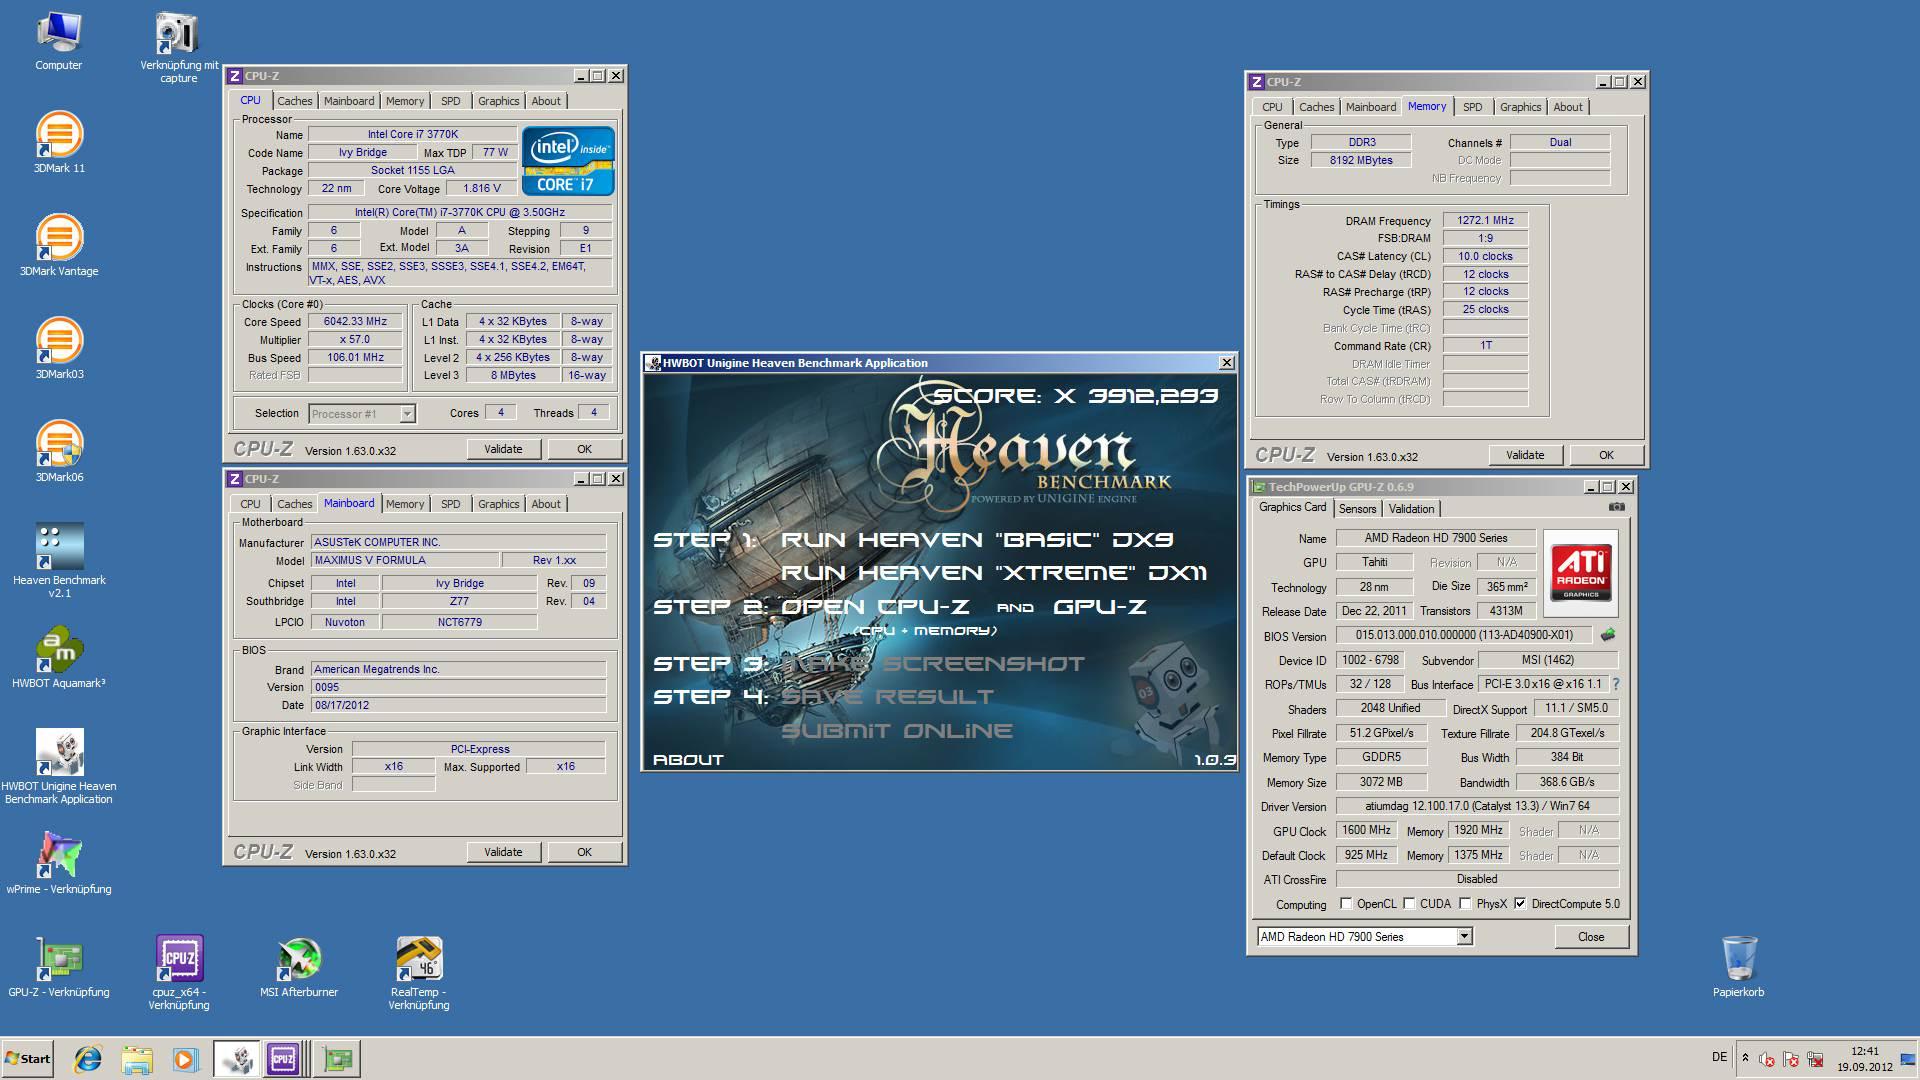Toggle the CUDA checkbox in GPU-Z
Viewport: 1920px width, 1080px height.
pos(1409,903)
